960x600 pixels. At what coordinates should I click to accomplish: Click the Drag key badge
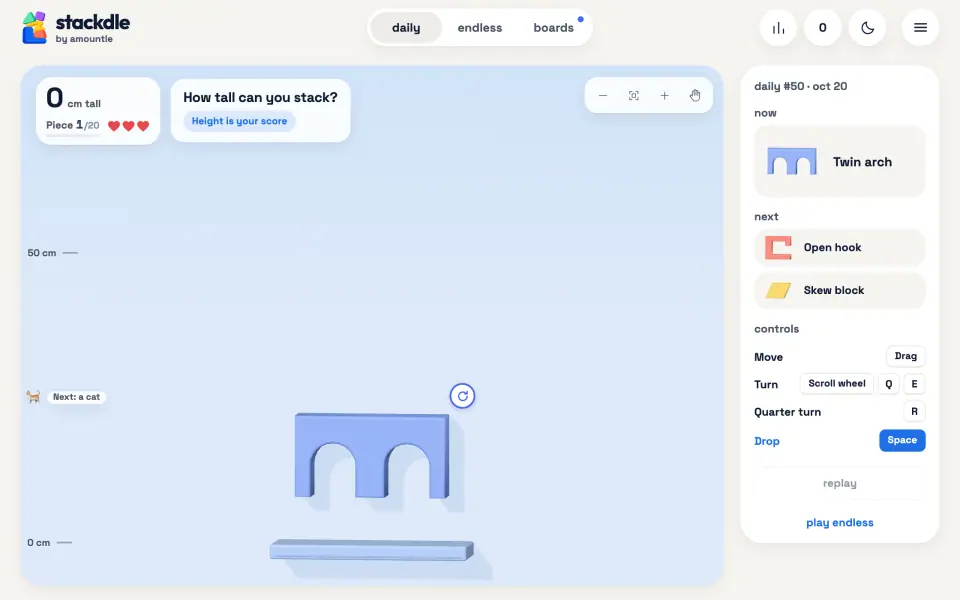[906, 356]
